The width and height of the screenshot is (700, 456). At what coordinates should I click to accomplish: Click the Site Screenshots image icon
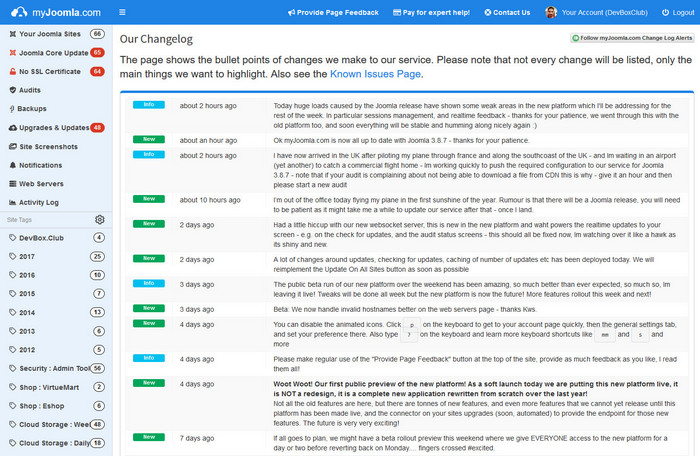12,146
